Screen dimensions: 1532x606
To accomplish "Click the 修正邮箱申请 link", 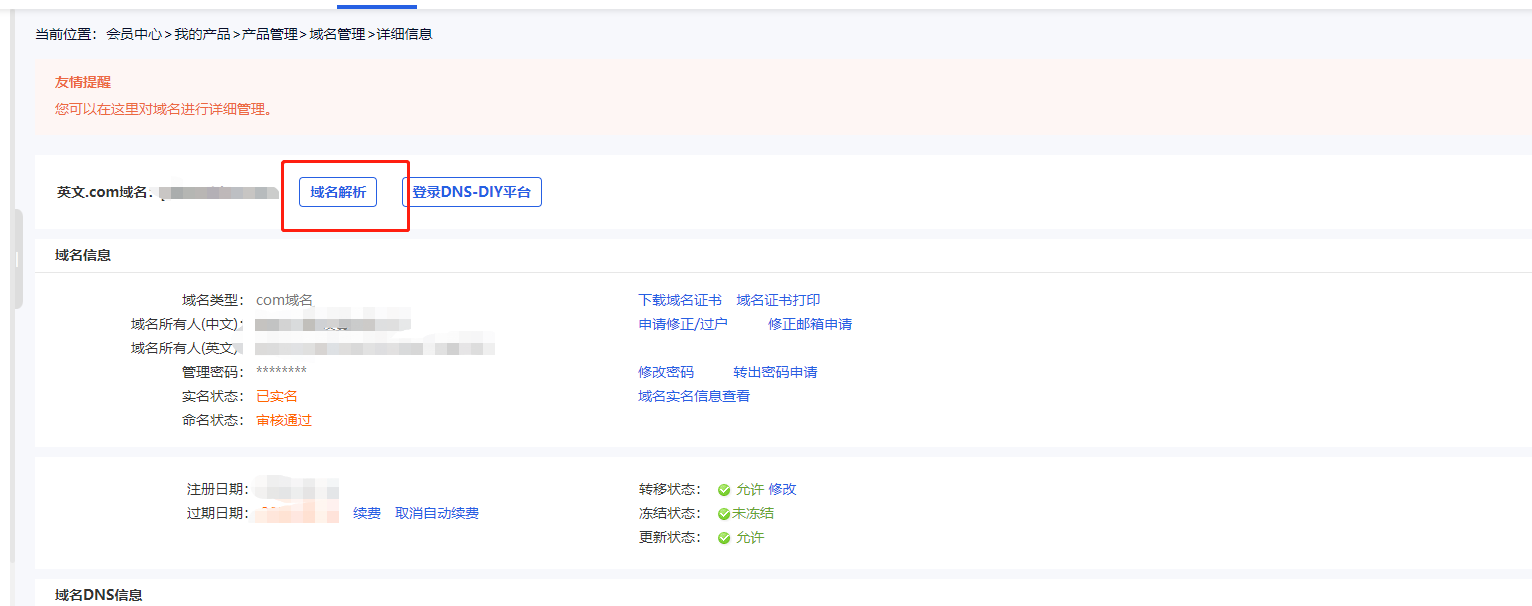I will click(x=810, y=324).
